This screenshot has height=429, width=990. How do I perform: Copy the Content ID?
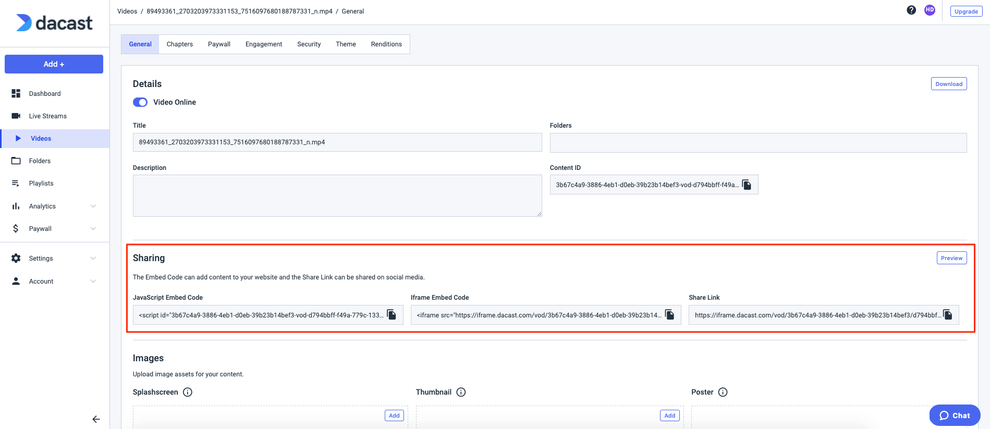click(747, 185)
